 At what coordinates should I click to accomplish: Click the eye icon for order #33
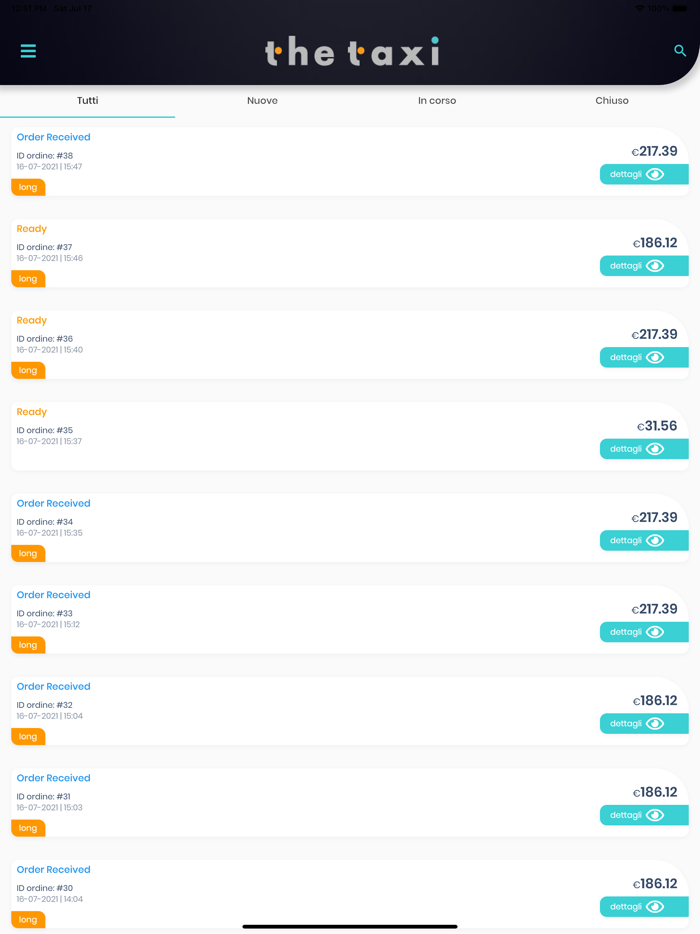655,632
